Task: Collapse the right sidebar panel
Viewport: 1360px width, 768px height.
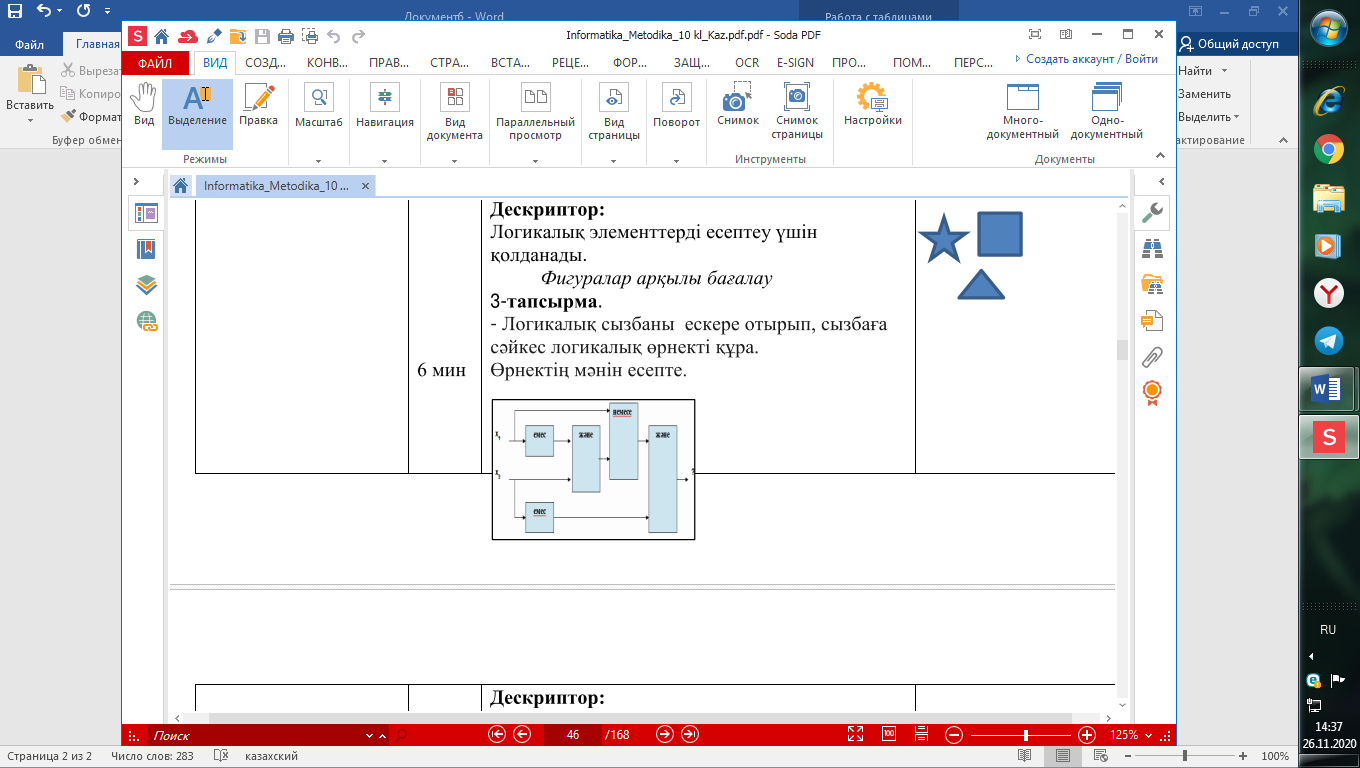Action: 1161,182
